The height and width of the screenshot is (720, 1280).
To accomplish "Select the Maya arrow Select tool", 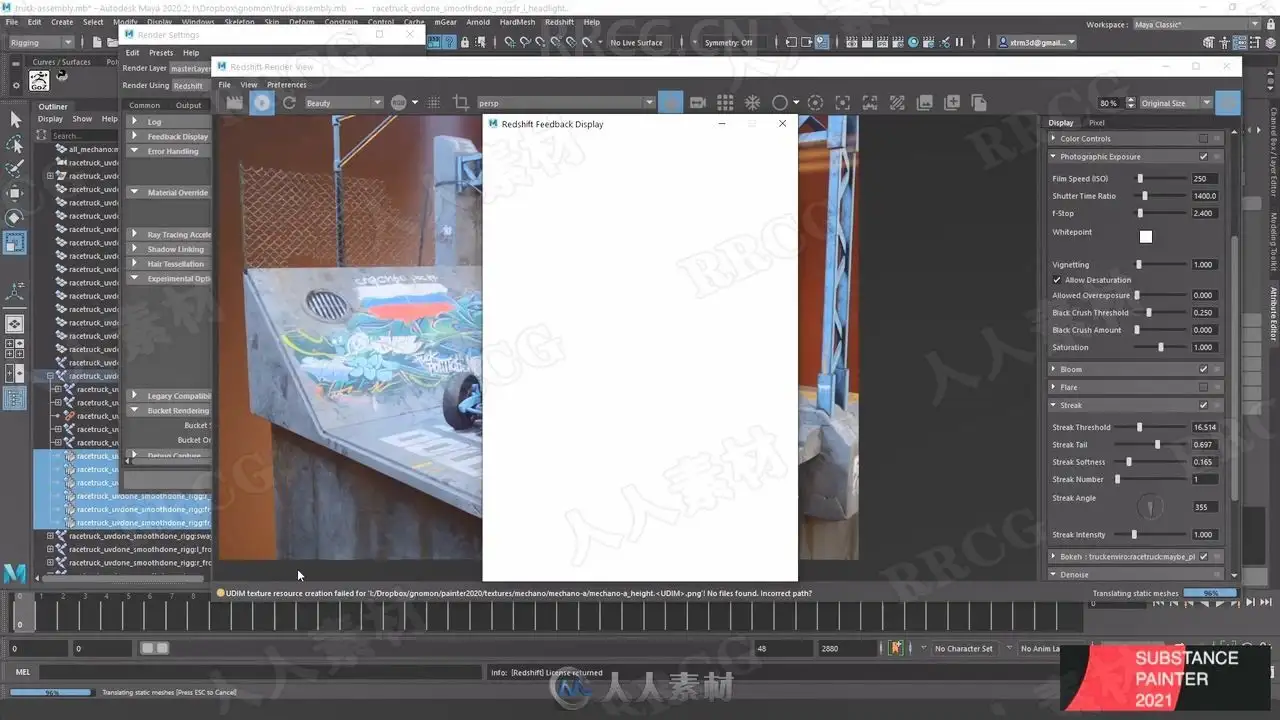I will [15, 119].
